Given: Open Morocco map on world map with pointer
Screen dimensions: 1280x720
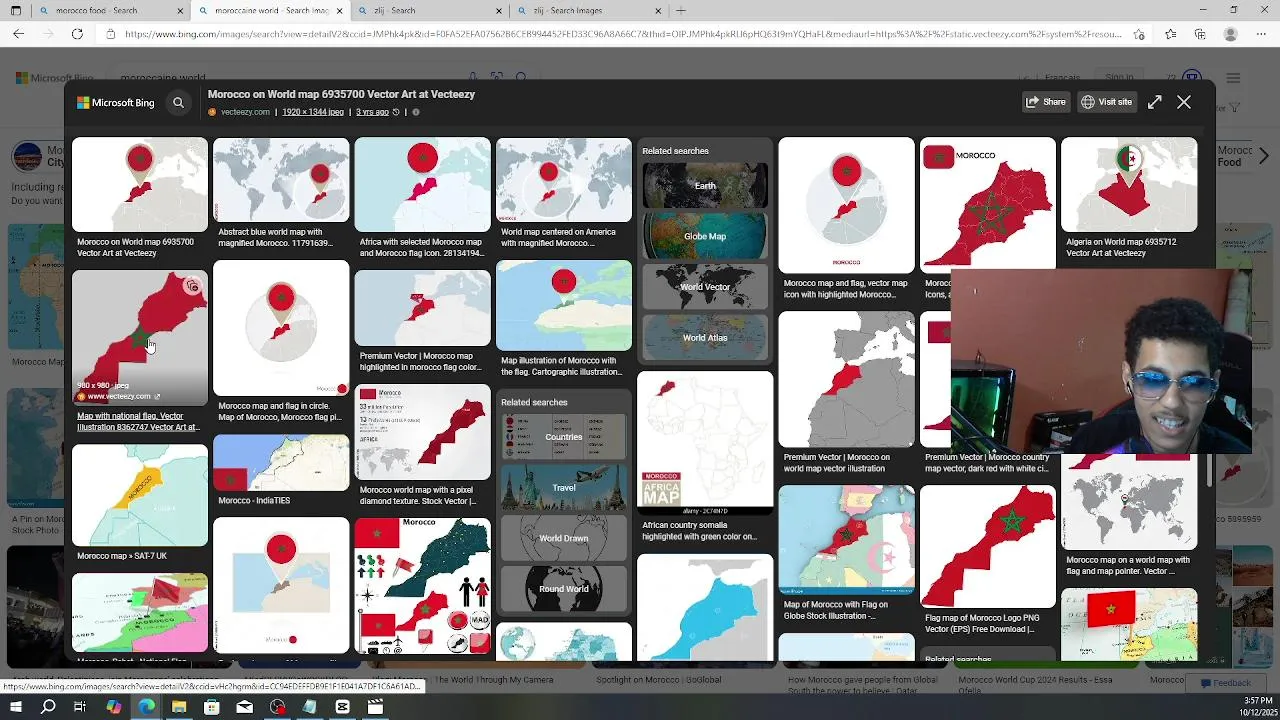Looking at the screenshot, I should coord(1129,502).
